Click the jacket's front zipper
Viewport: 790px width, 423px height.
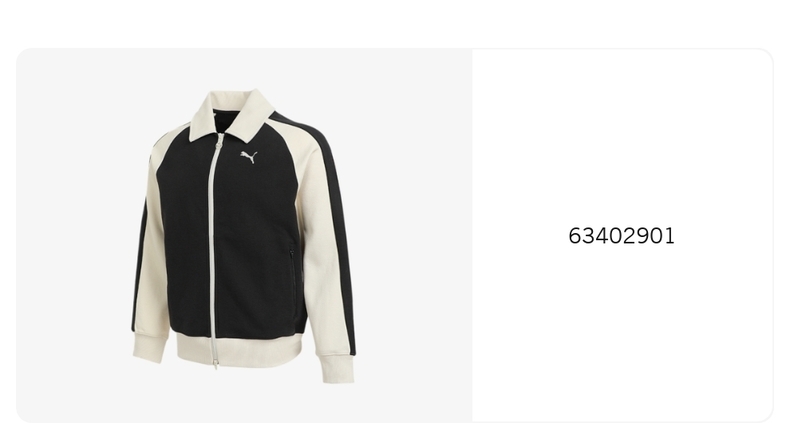point(214,247)
